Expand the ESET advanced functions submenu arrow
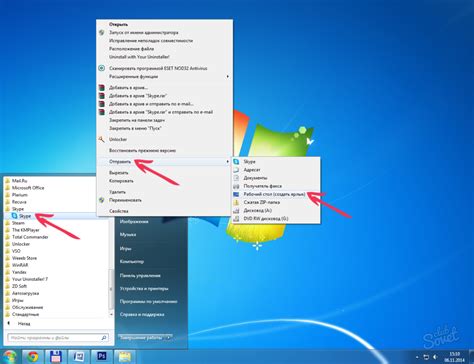The image size is (474, 364). point(228,77)
